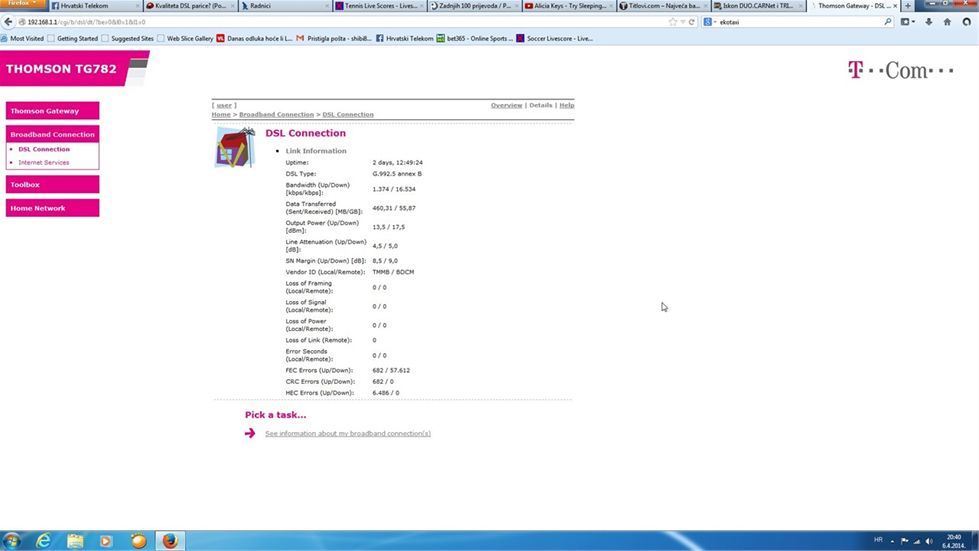Screen dimensions: 979x551
Task: Open the Action Center flag icon
Action: (x=904, y=541)
